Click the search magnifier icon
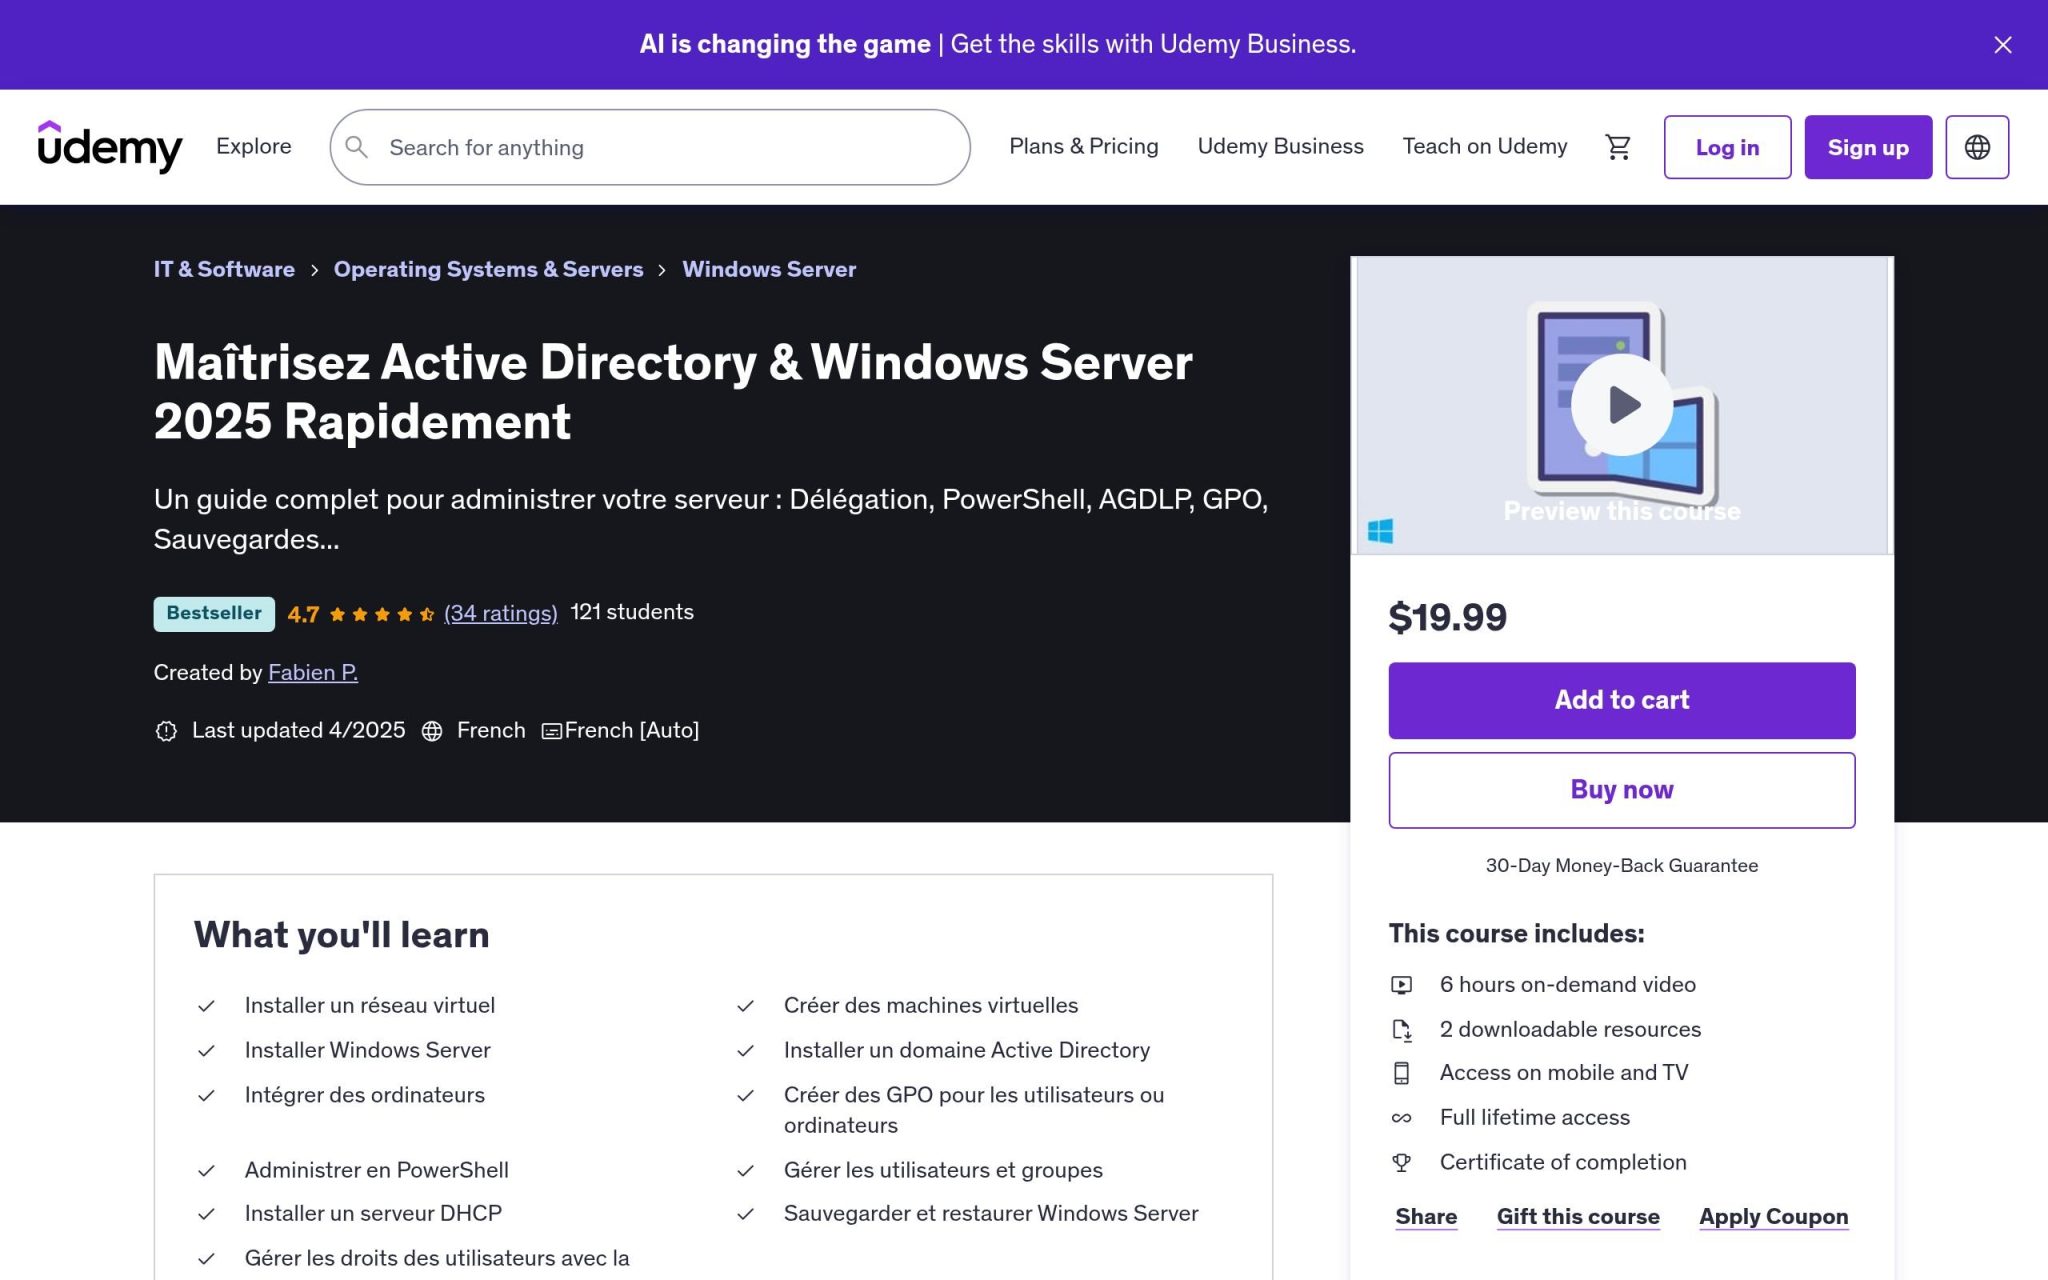The width and height of the screenshot is (2048, 1280). tap(357, 147)
